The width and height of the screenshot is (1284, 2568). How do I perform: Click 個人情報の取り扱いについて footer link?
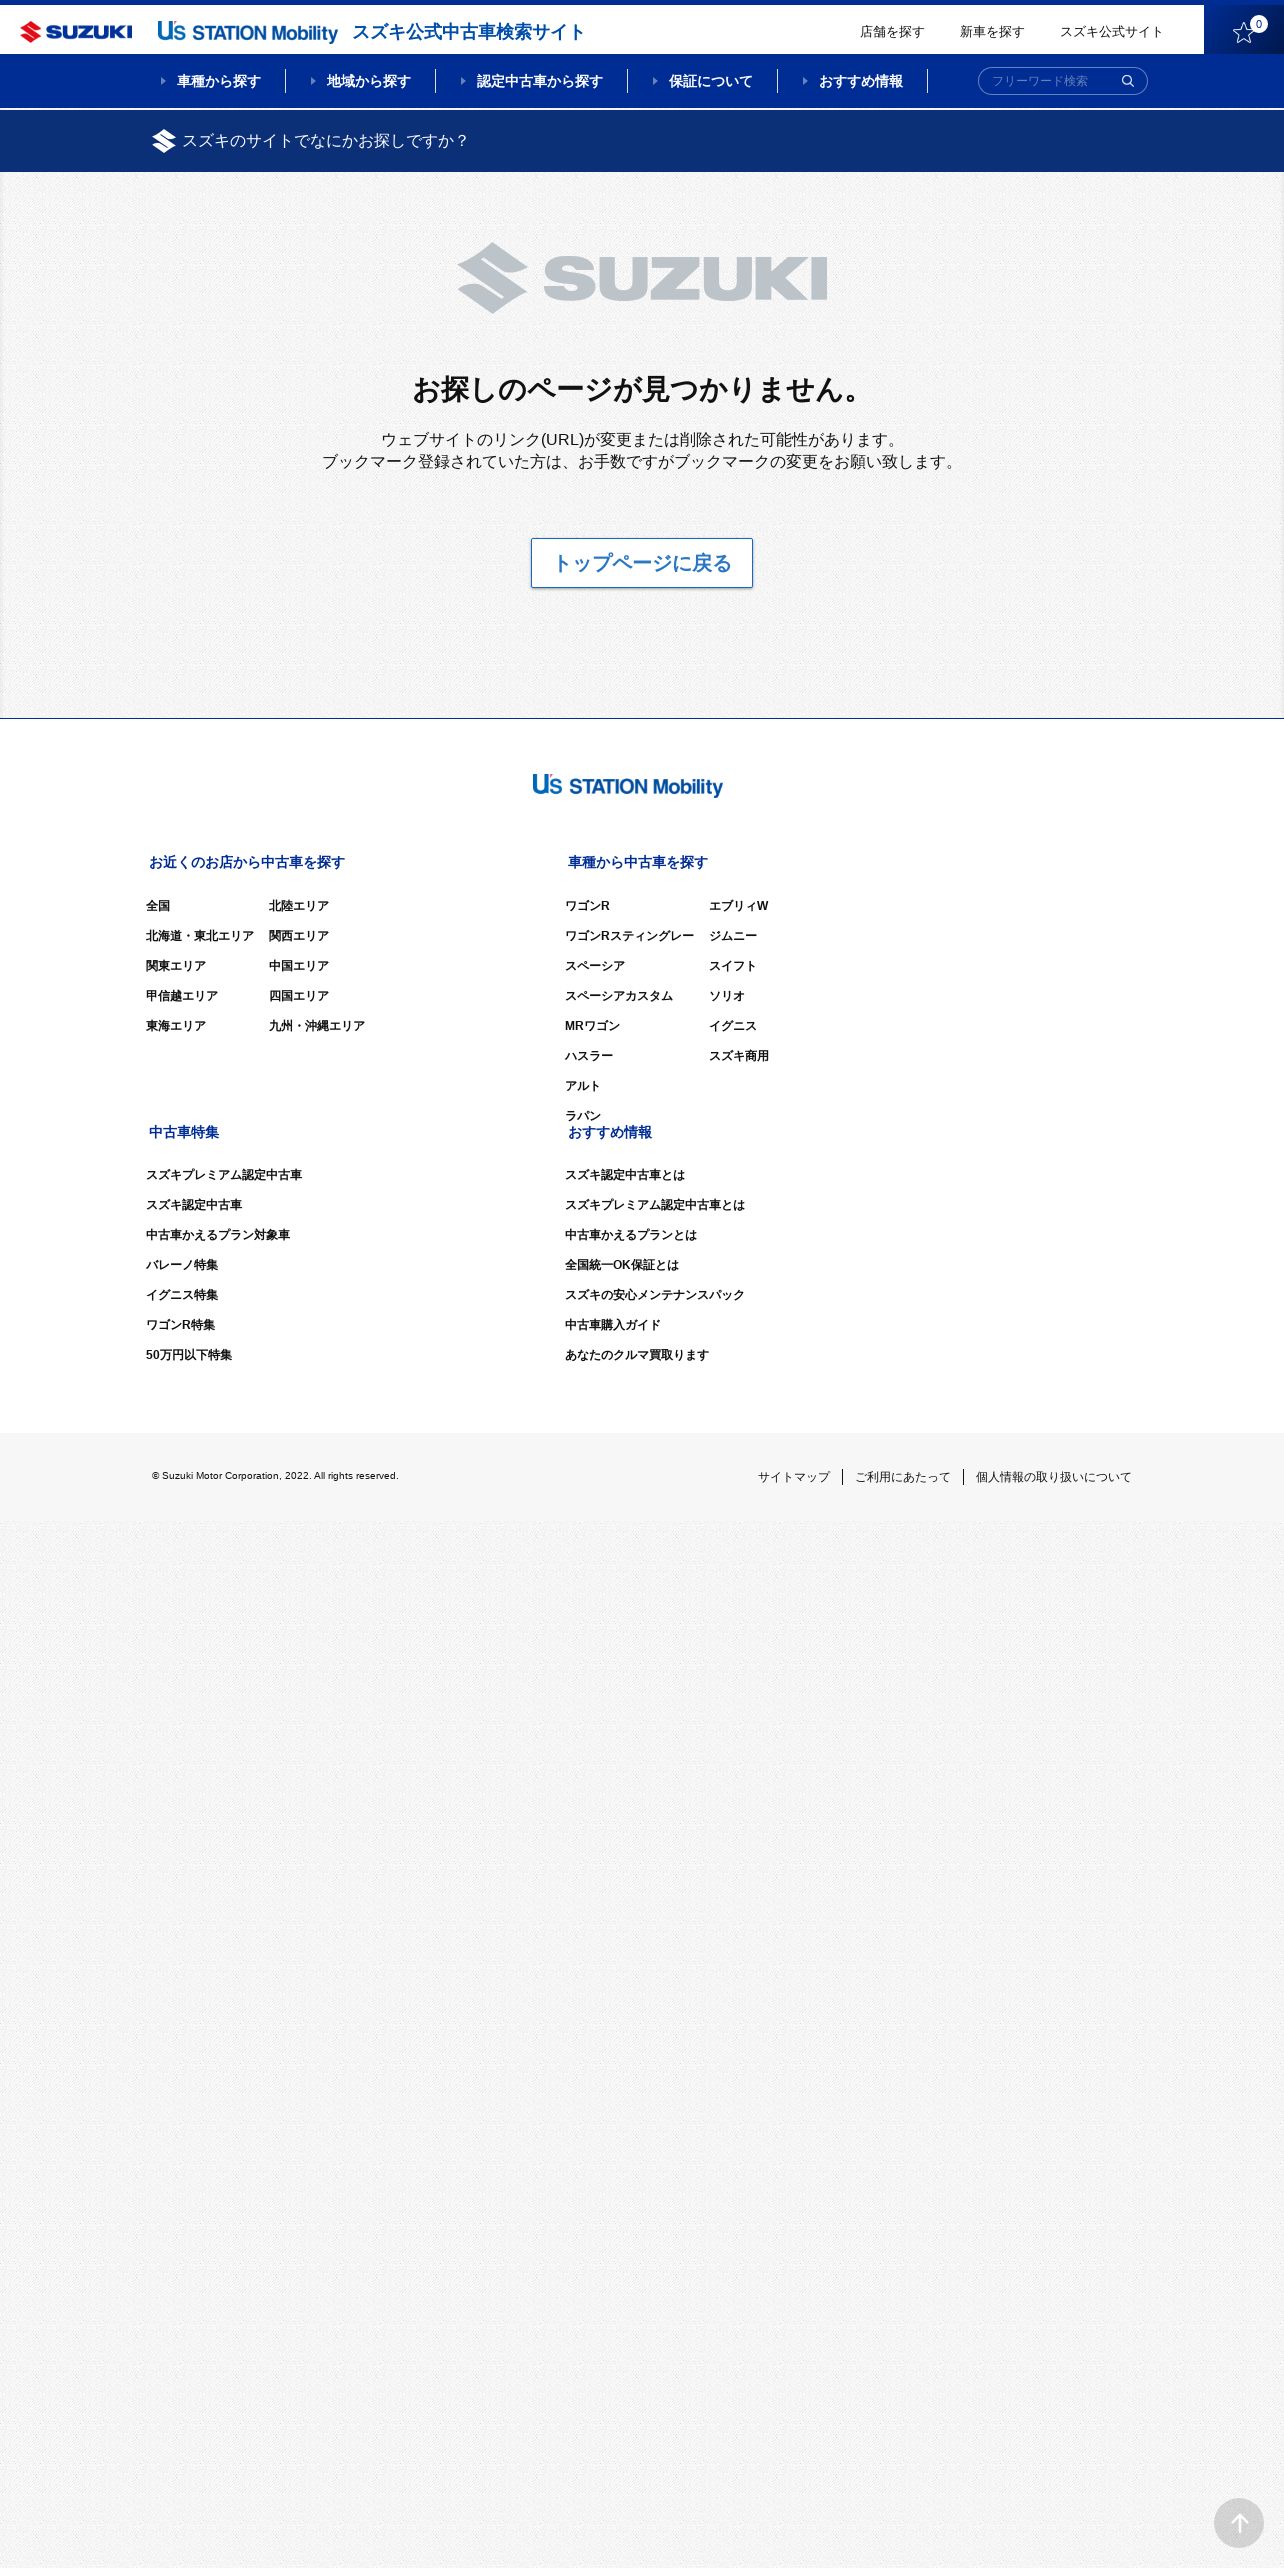[x=1054, y=1477]
